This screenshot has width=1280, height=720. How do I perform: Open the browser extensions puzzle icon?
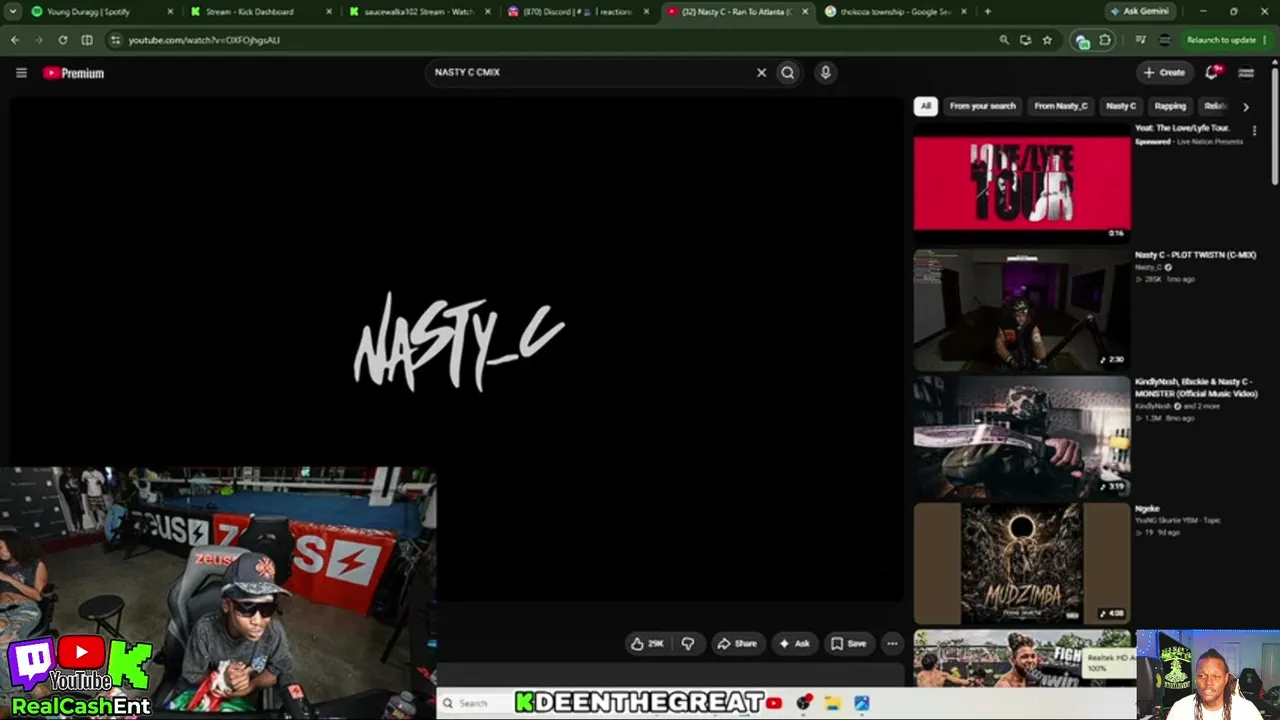point(1105,40)
